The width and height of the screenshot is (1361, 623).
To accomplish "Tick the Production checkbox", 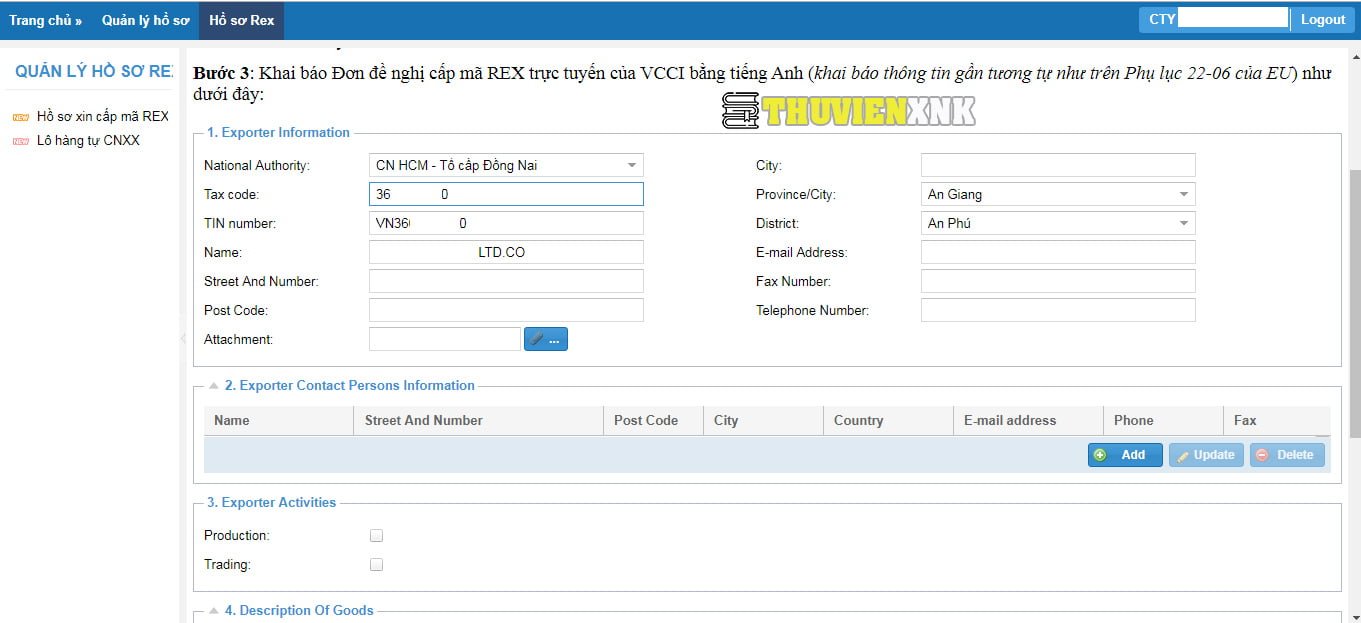I will pyautogui.click(x=377, y=535).
